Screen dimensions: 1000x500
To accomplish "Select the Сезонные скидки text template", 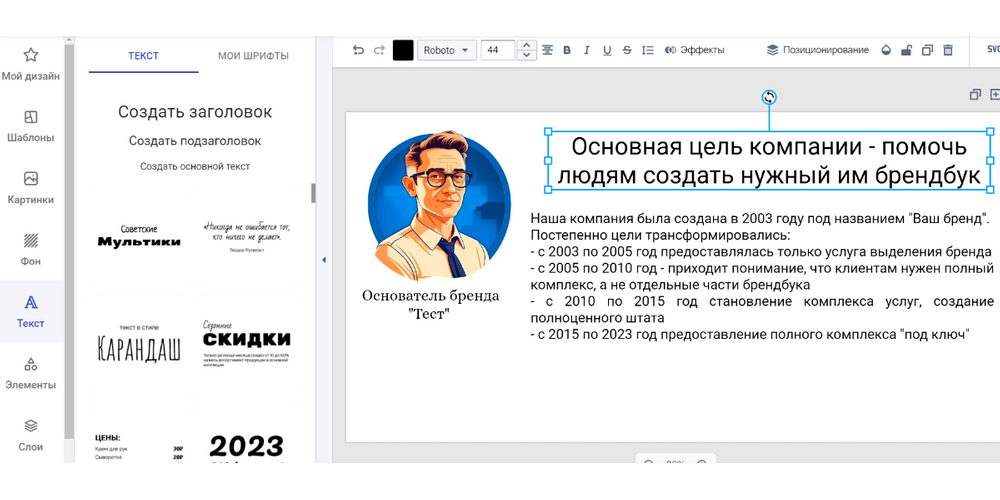I will point(246,344).
